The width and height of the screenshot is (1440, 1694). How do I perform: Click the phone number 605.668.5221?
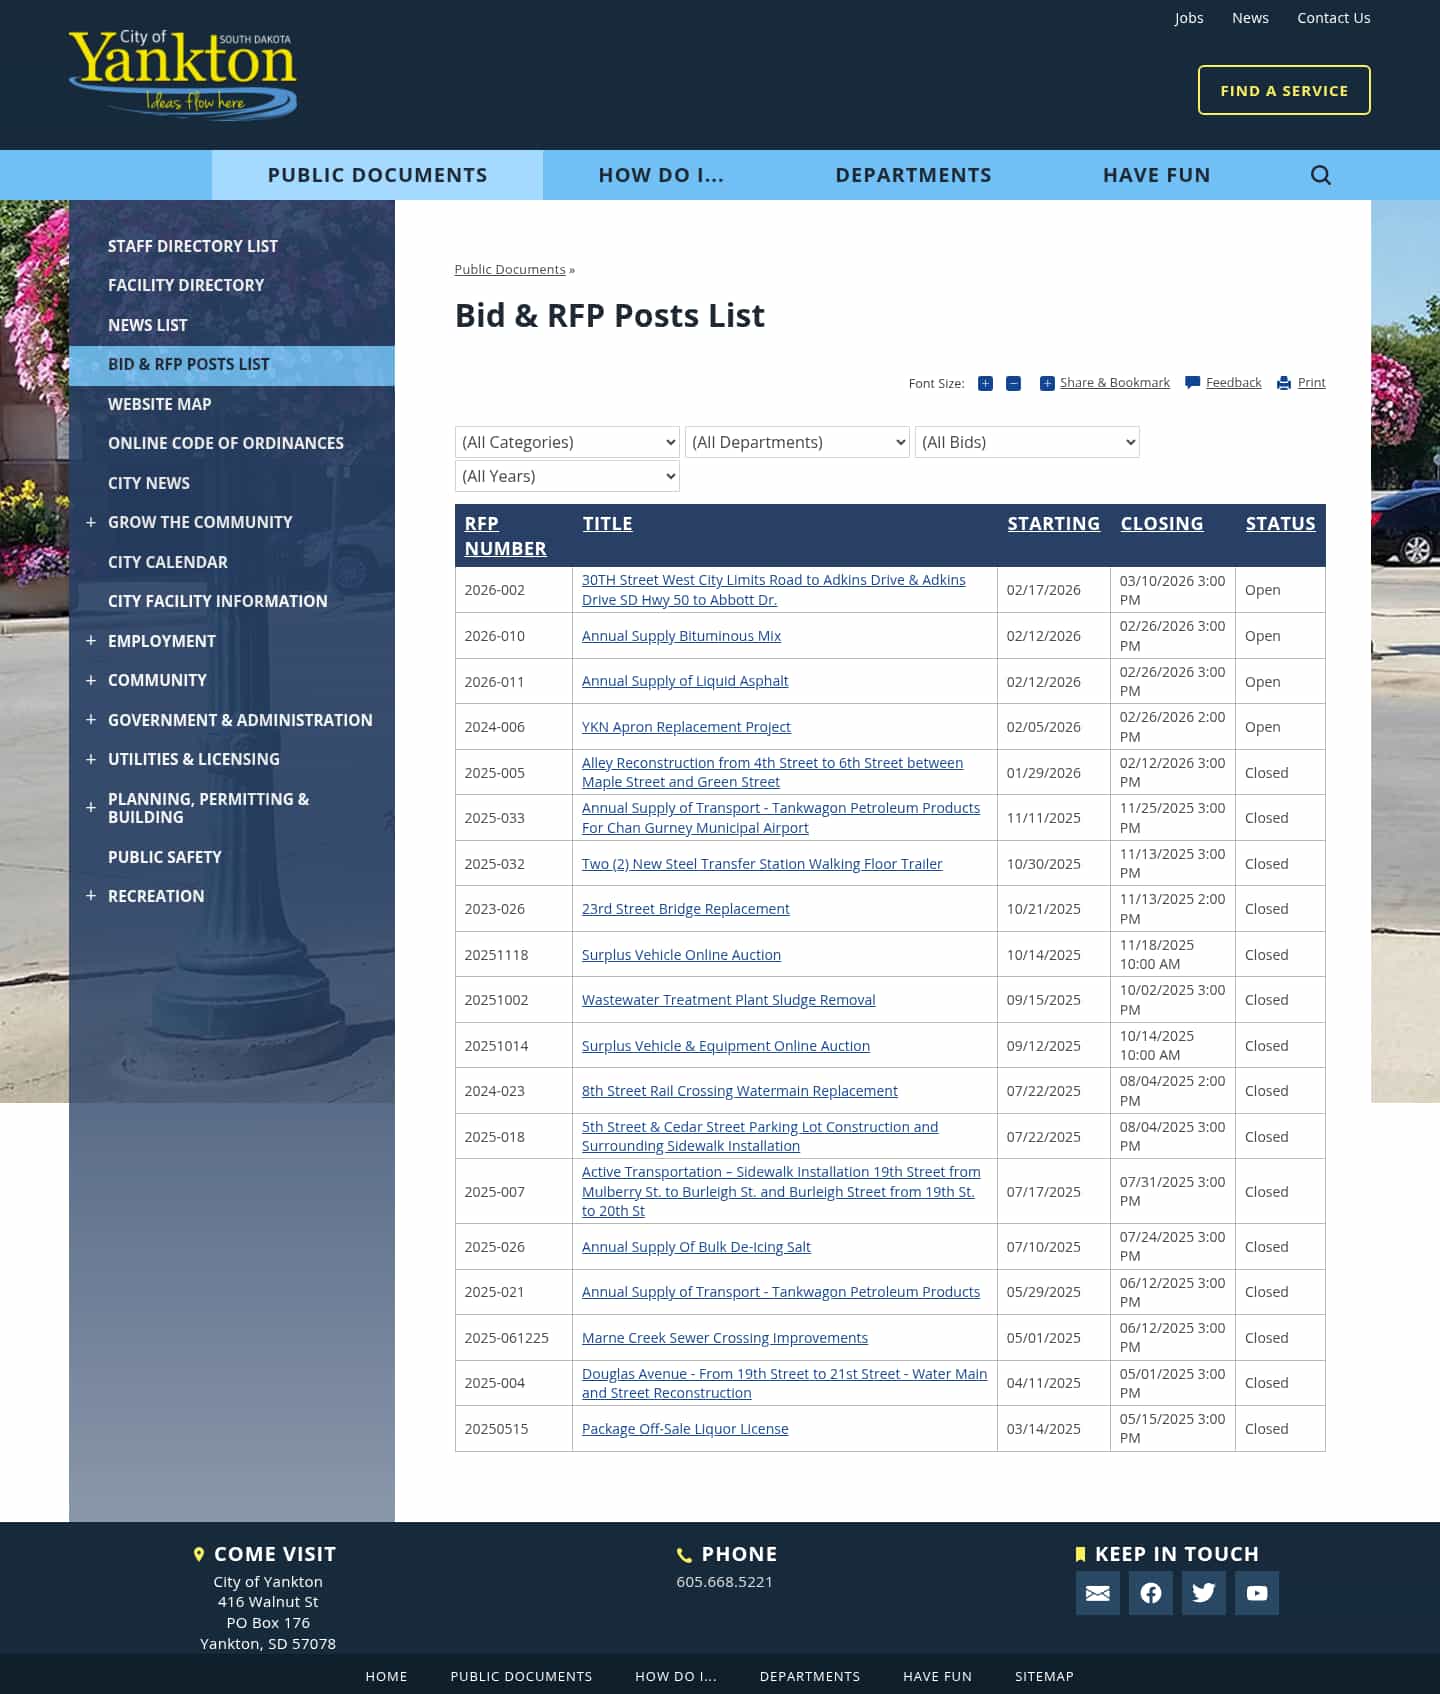(x=724, y=1581)
